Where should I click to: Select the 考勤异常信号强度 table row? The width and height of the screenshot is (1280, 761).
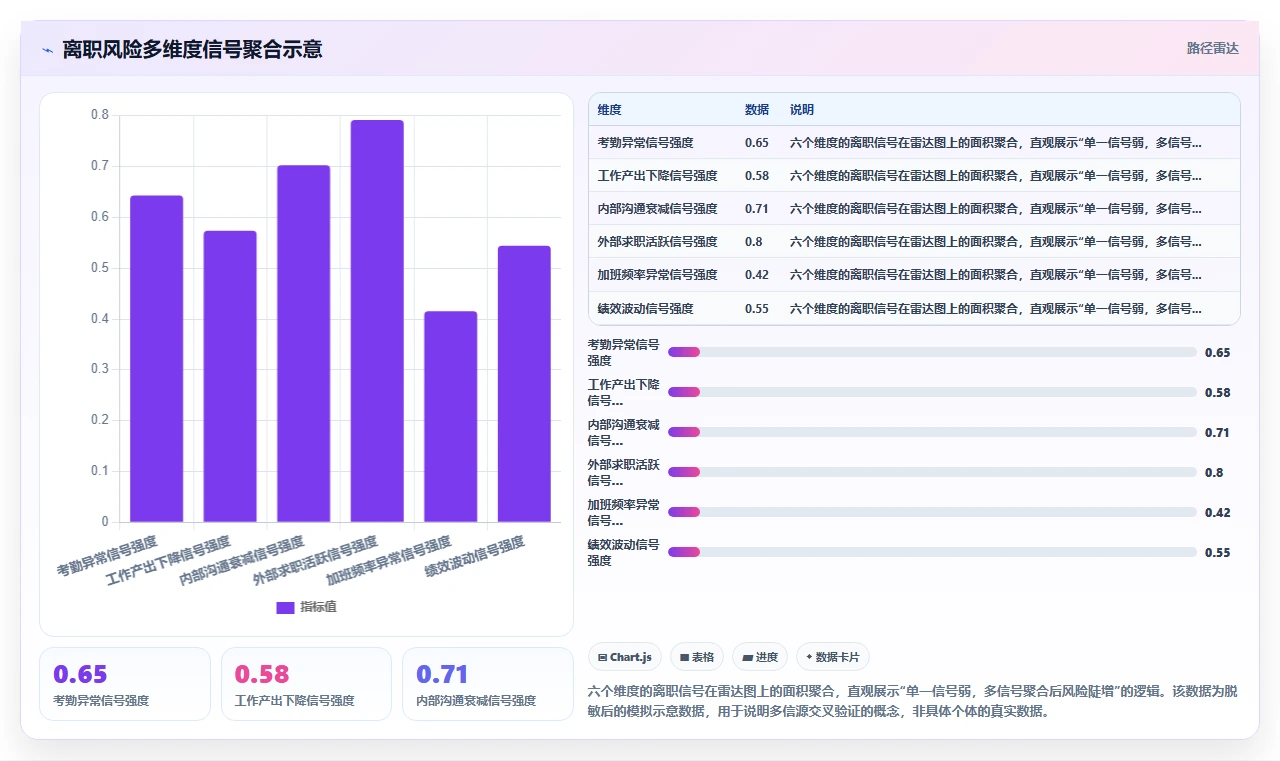coord(914,142)
